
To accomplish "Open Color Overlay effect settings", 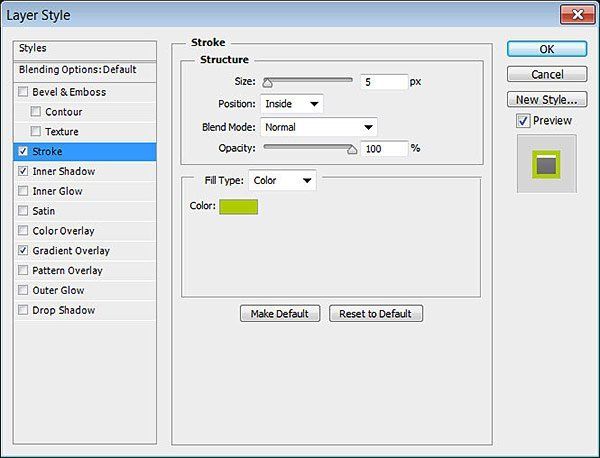I will [63, 231].
